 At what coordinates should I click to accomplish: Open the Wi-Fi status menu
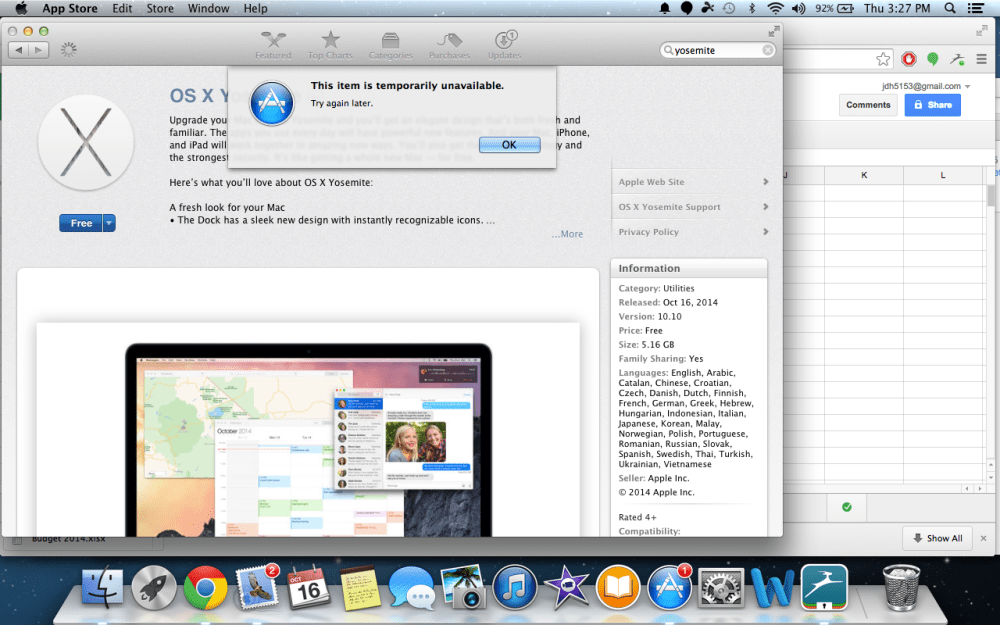(777, 8)
